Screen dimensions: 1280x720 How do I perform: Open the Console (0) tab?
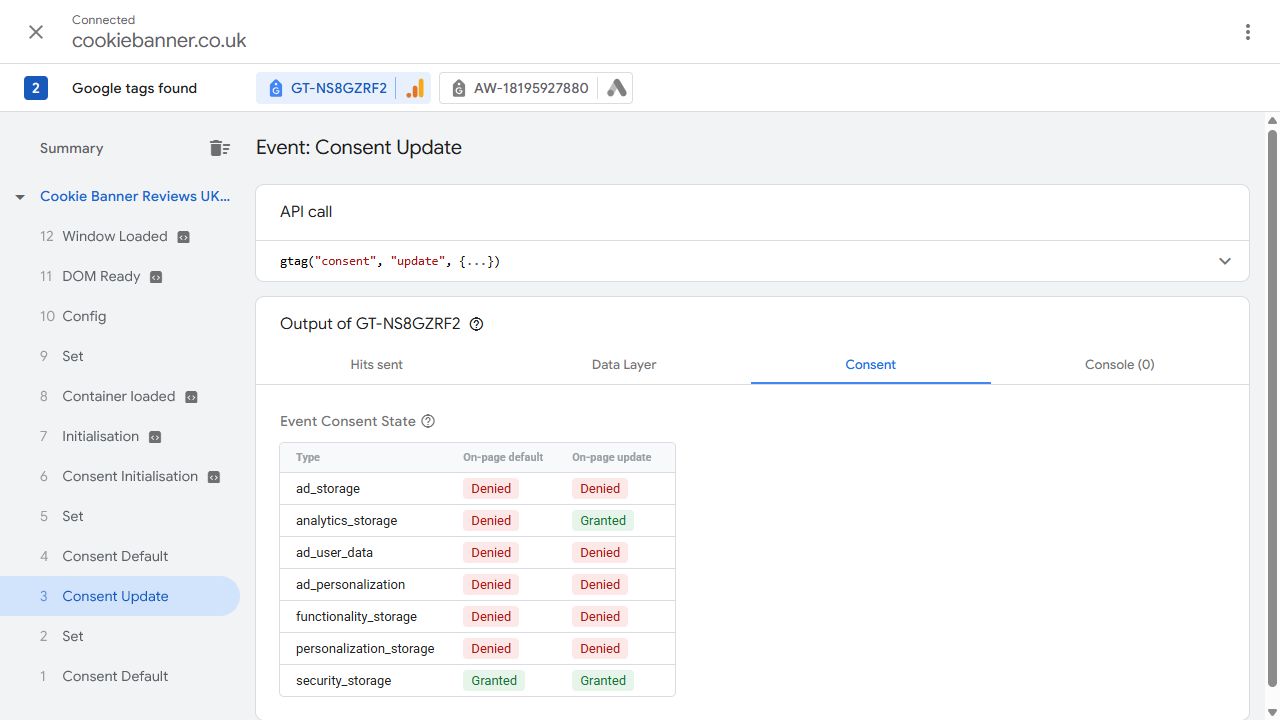(x=1120, y=365)
